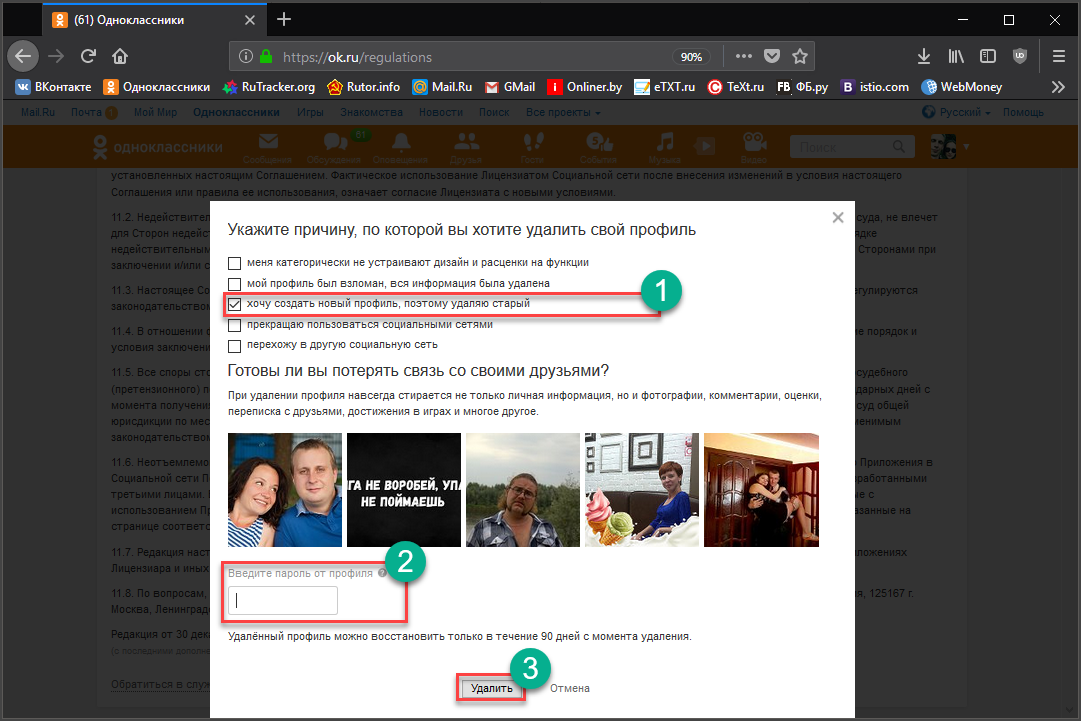Open the Library icon in the toolbar
The image size is (1081, 721).
click(x=955, y=56)
